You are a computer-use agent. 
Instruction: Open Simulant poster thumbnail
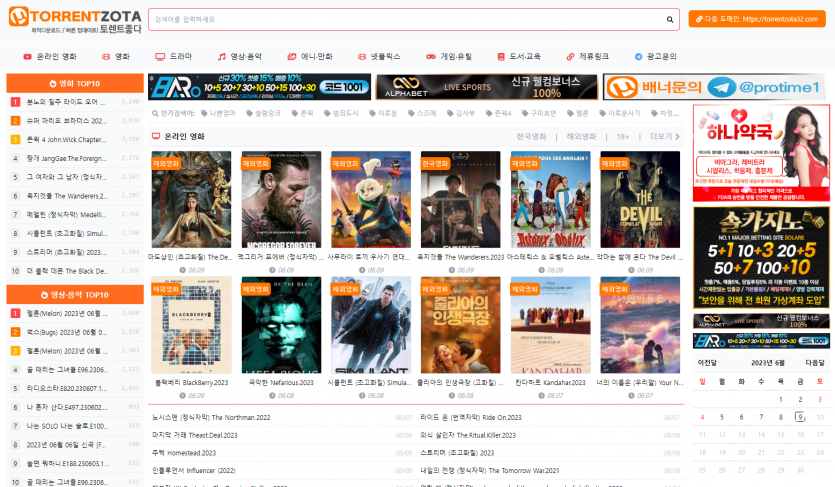pos(371,325)
